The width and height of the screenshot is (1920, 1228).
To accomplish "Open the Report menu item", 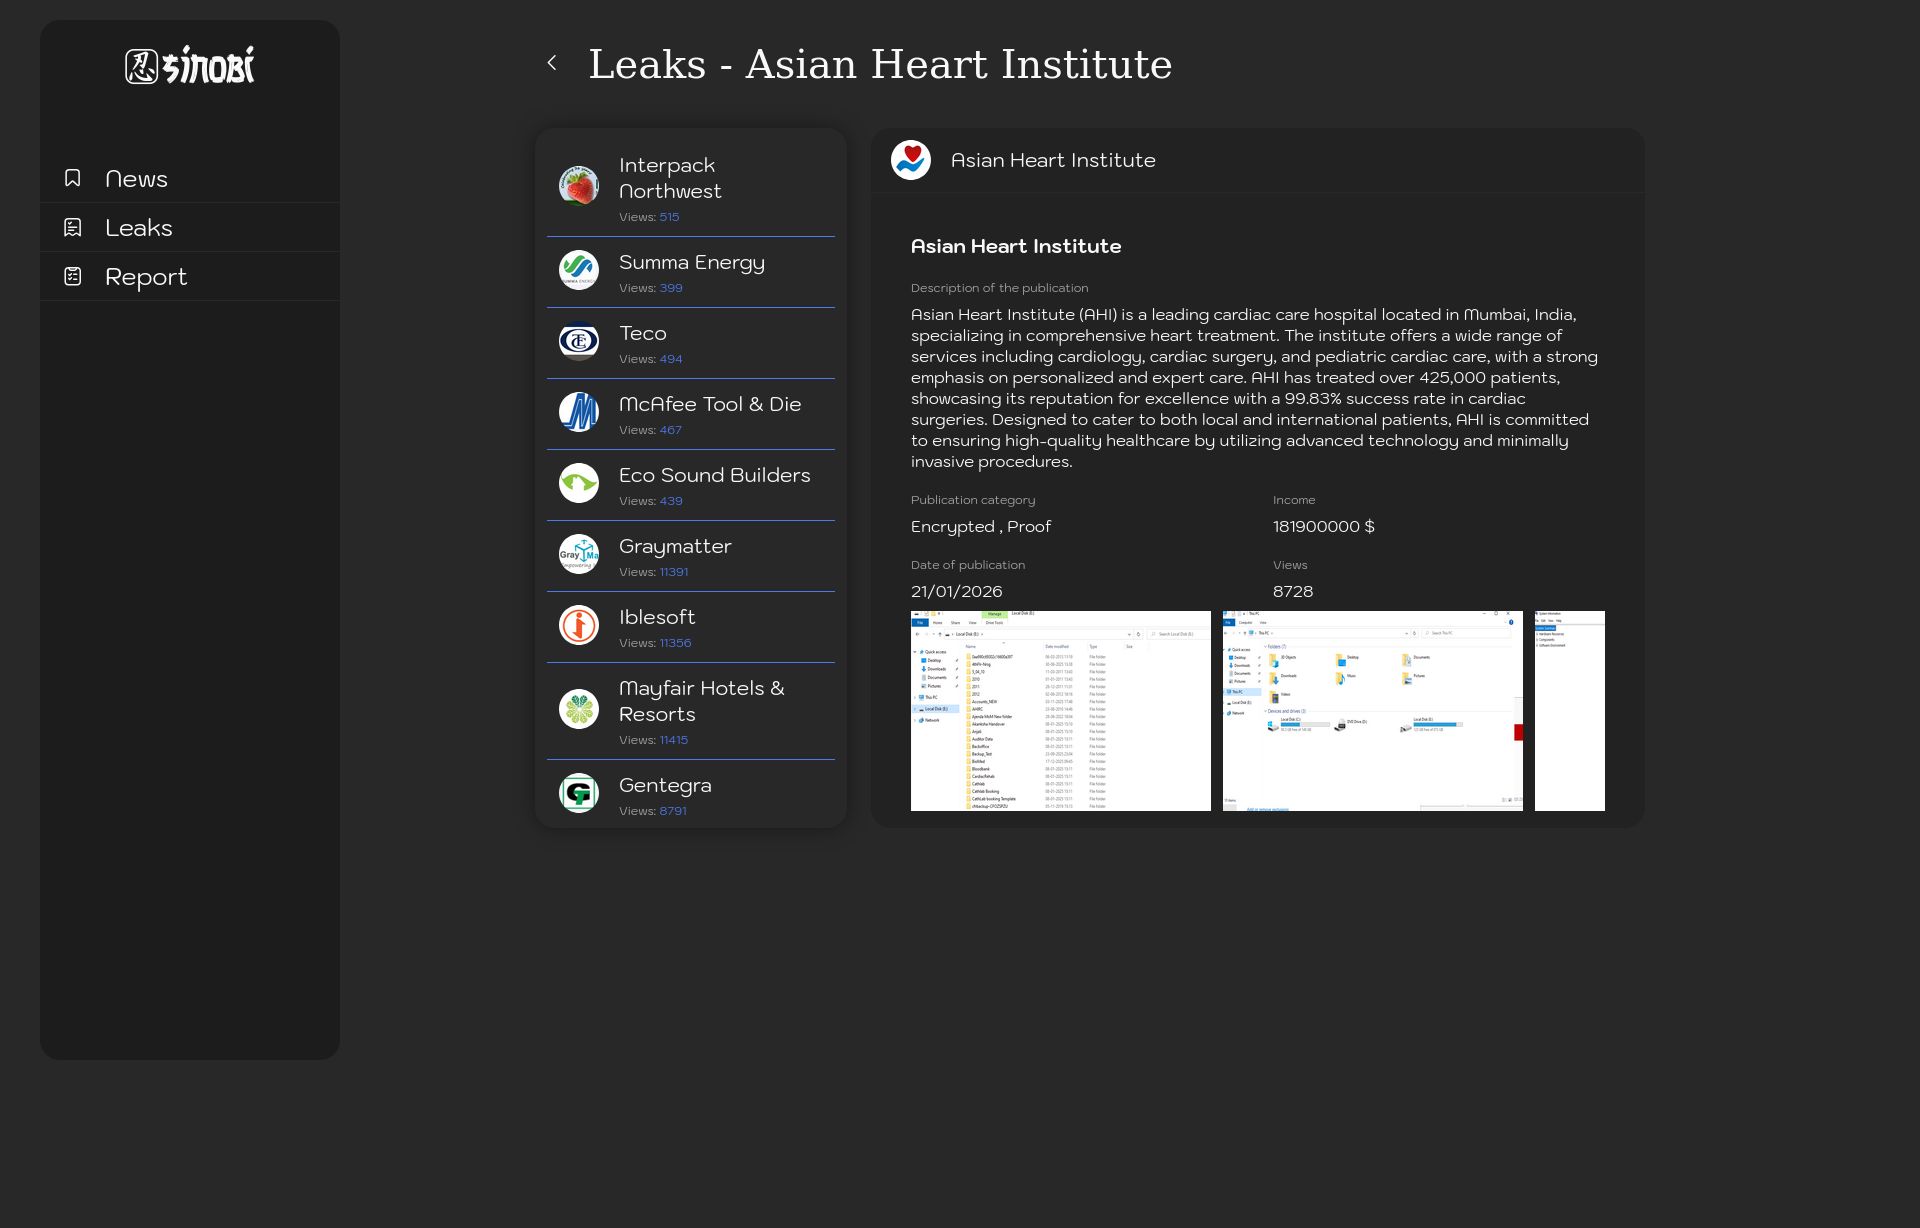I will [146, 277].
